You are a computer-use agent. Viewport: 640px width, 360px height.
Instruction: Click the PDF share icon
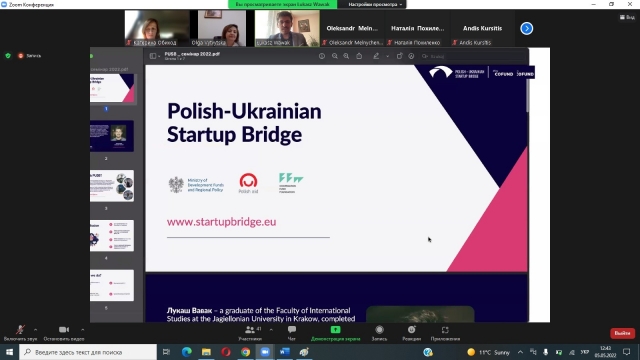[x=359, y=56]
